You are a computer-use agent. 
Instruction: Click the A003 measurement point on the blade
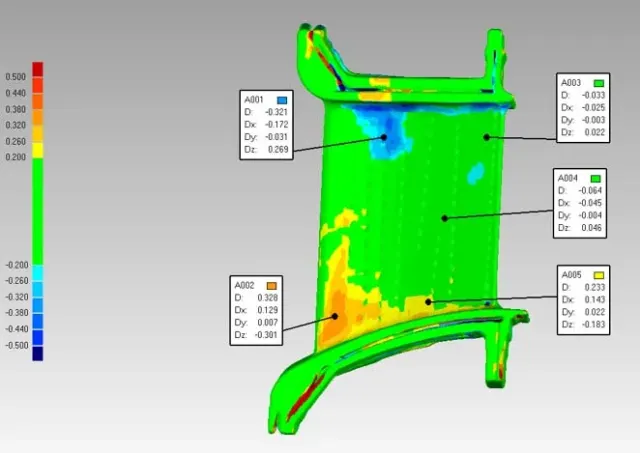(487, 138)
